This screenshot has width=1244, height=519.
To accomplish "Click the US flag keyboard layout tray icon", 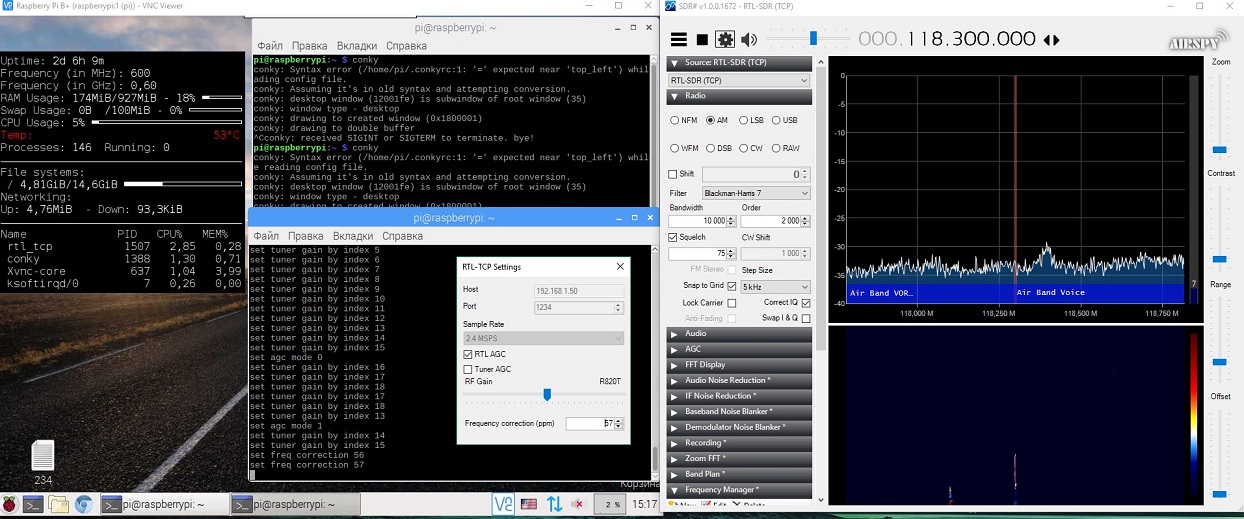I will click(x=529, y=504).
